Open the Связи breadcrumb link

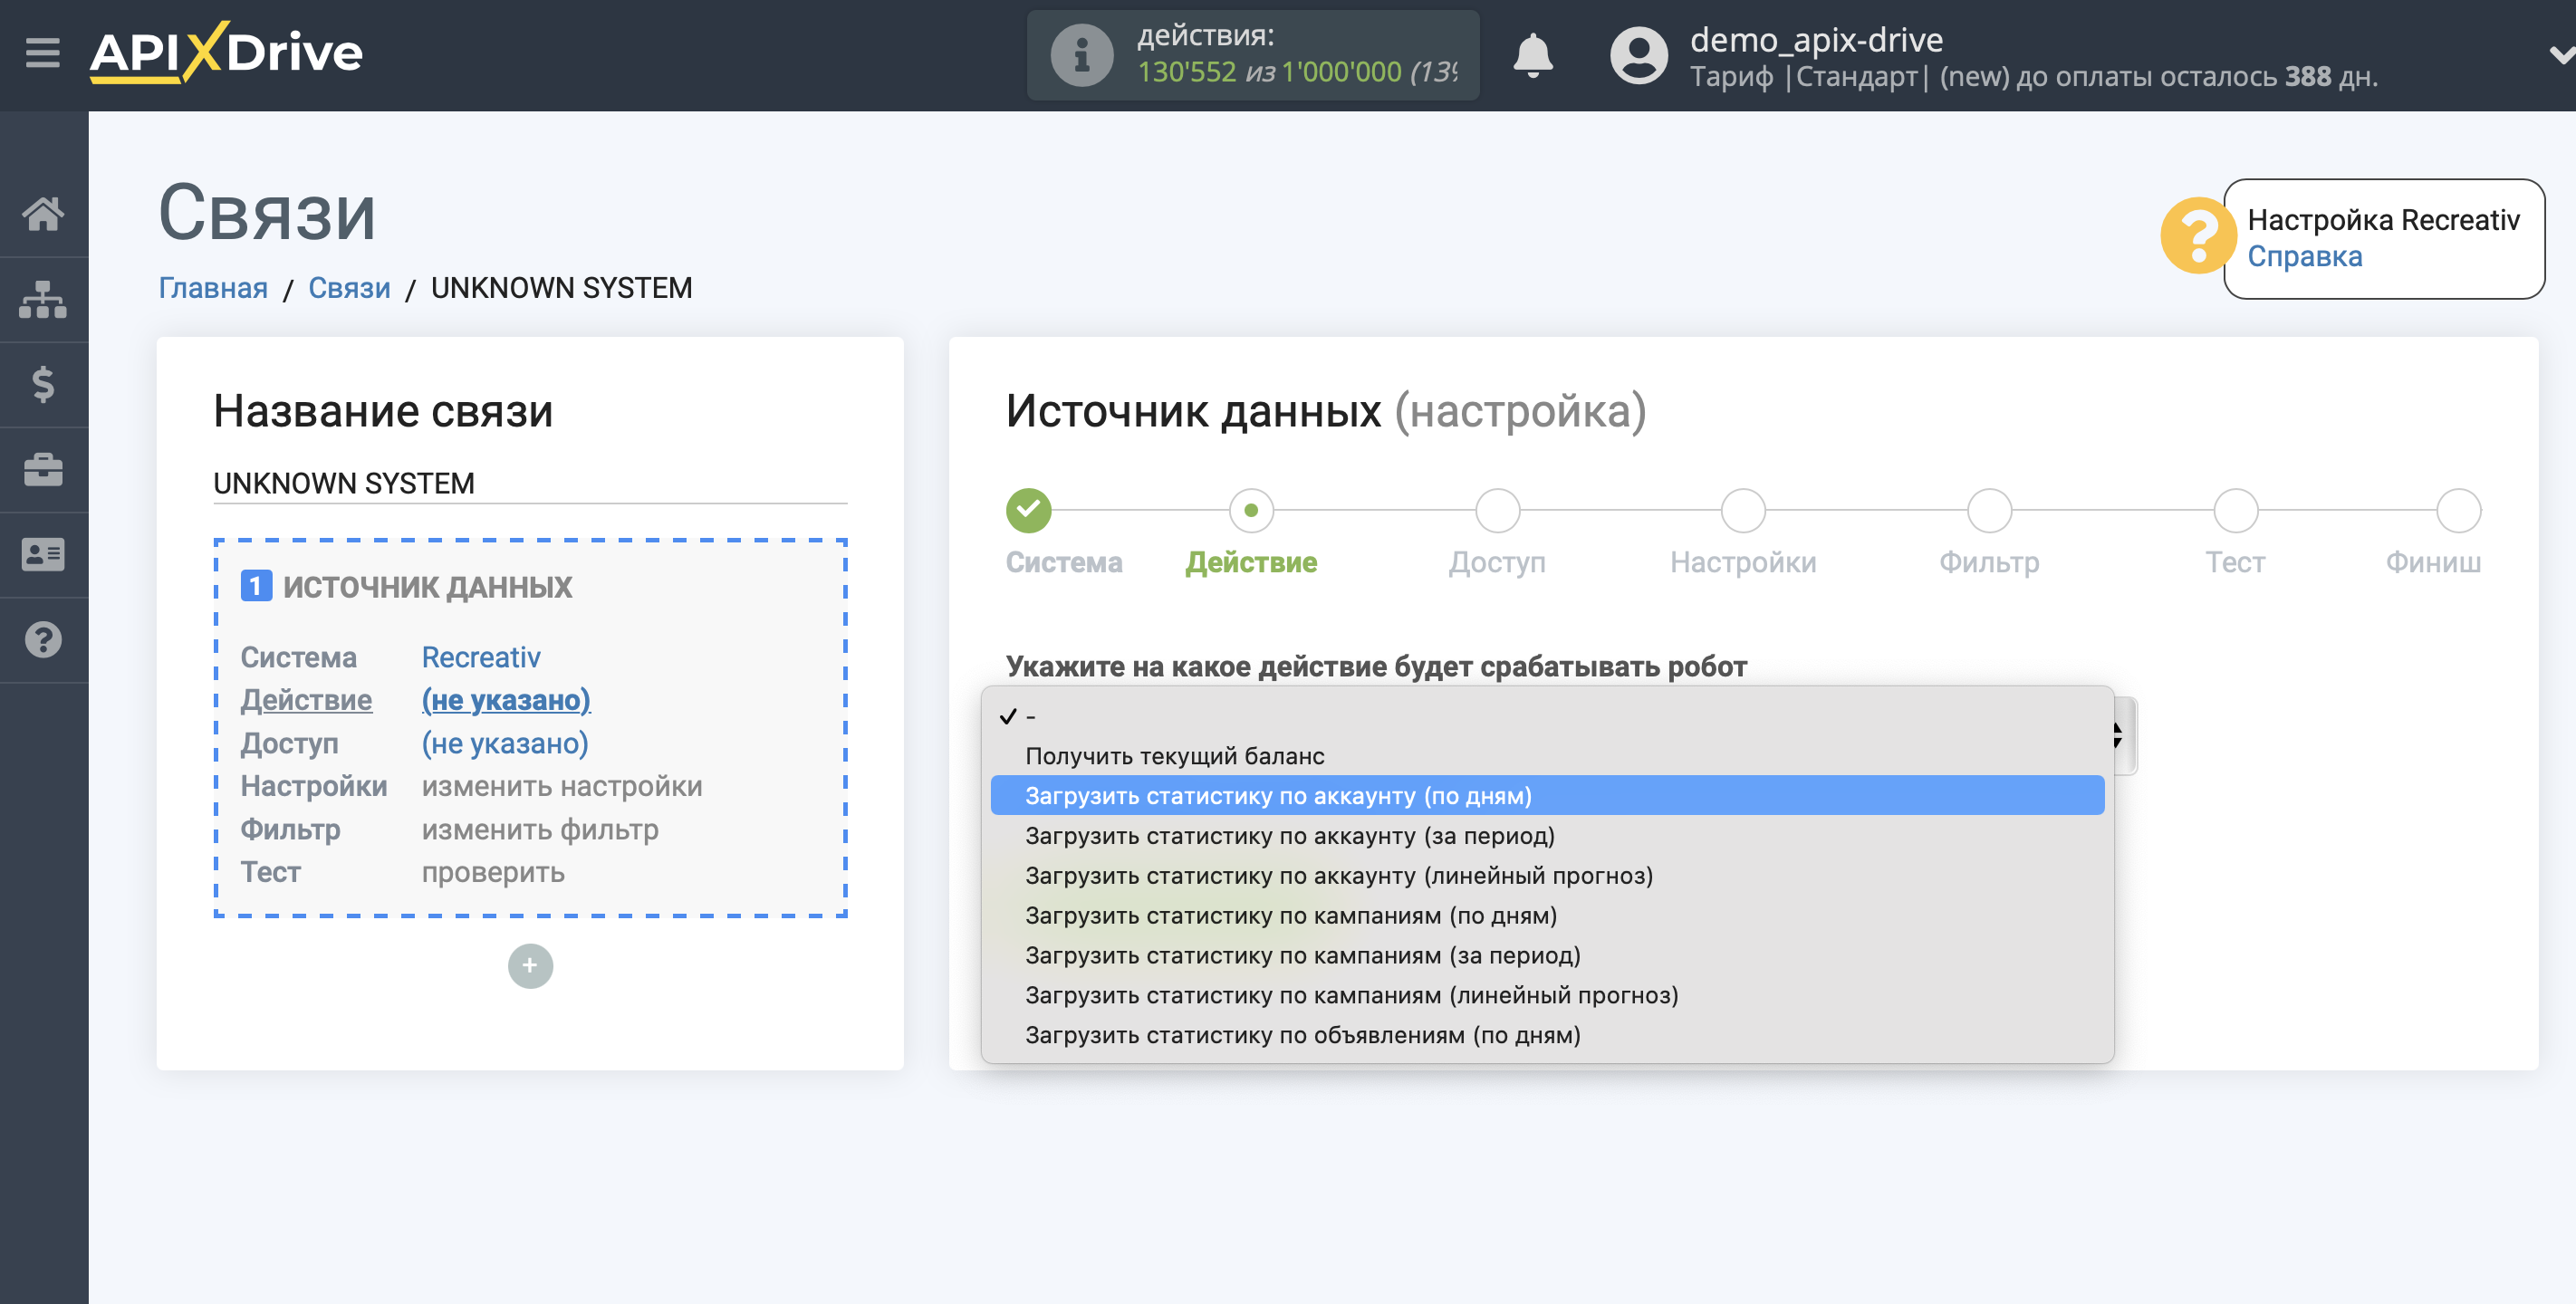(x=349, y=288)
